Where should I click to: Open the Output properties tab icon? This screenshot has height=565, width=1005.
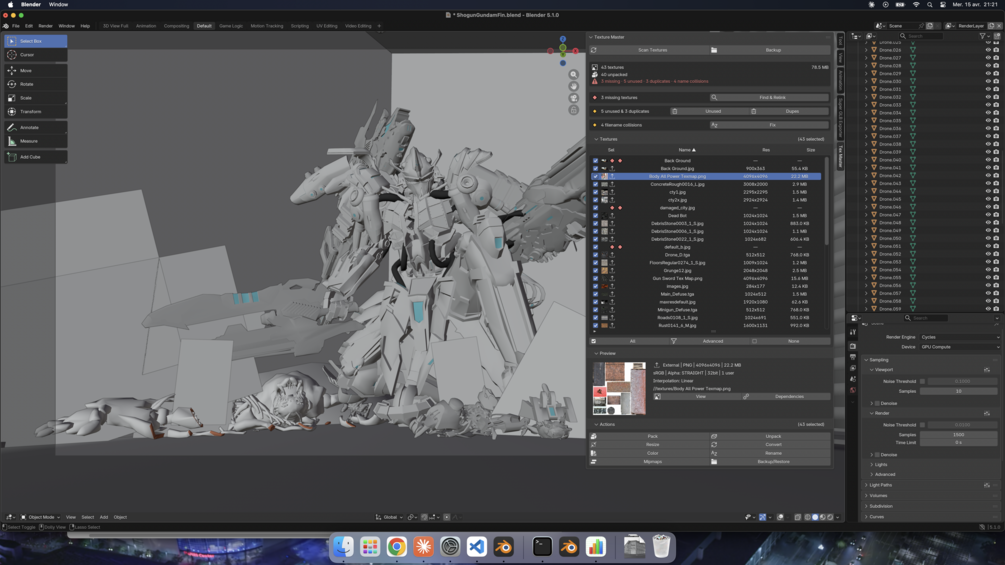pos(853,357)
